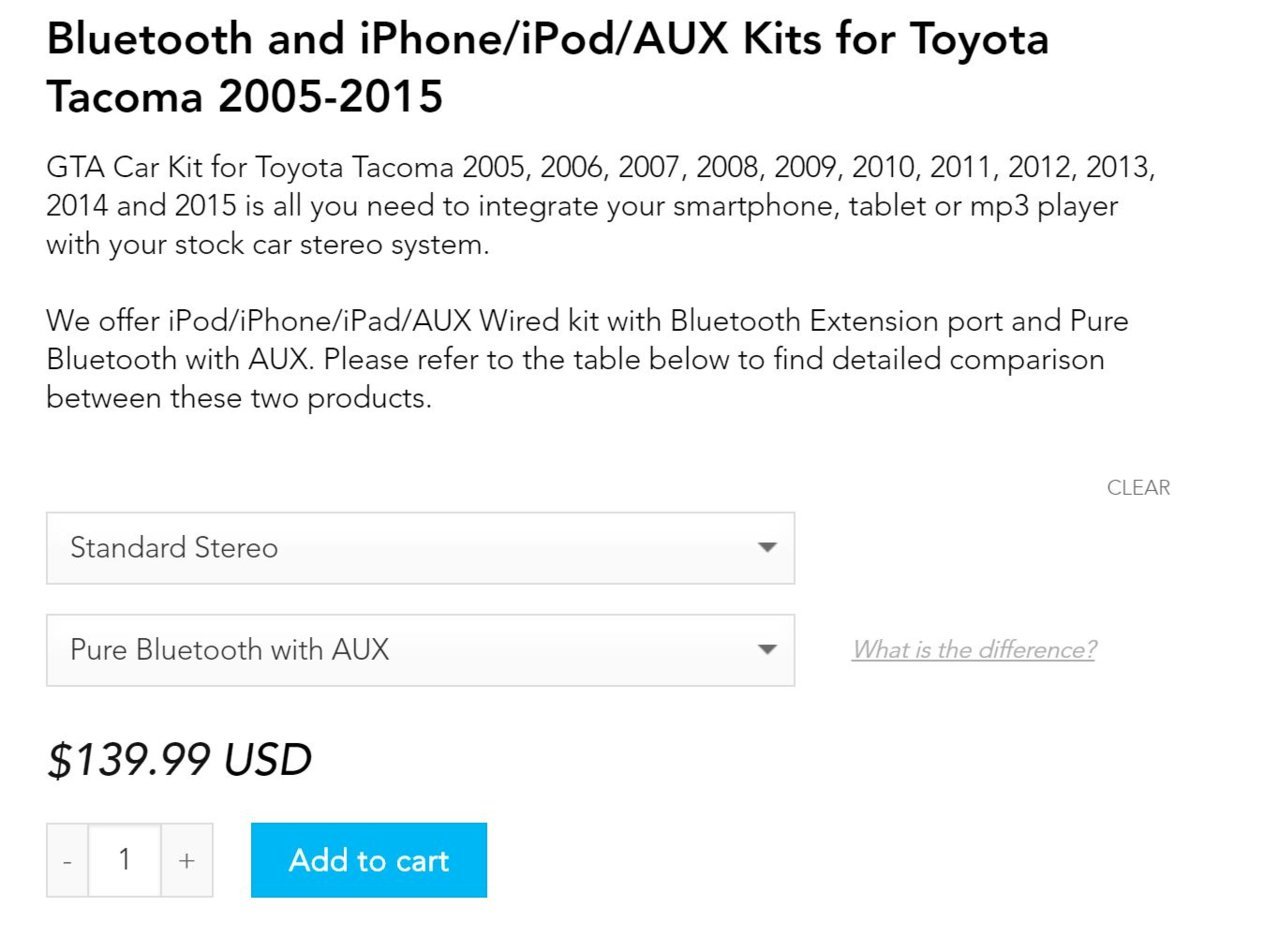This screenshot has width=1279, height=952.
Task: Click the italicized difference comparison link
Action: click(x=972, y=649)
